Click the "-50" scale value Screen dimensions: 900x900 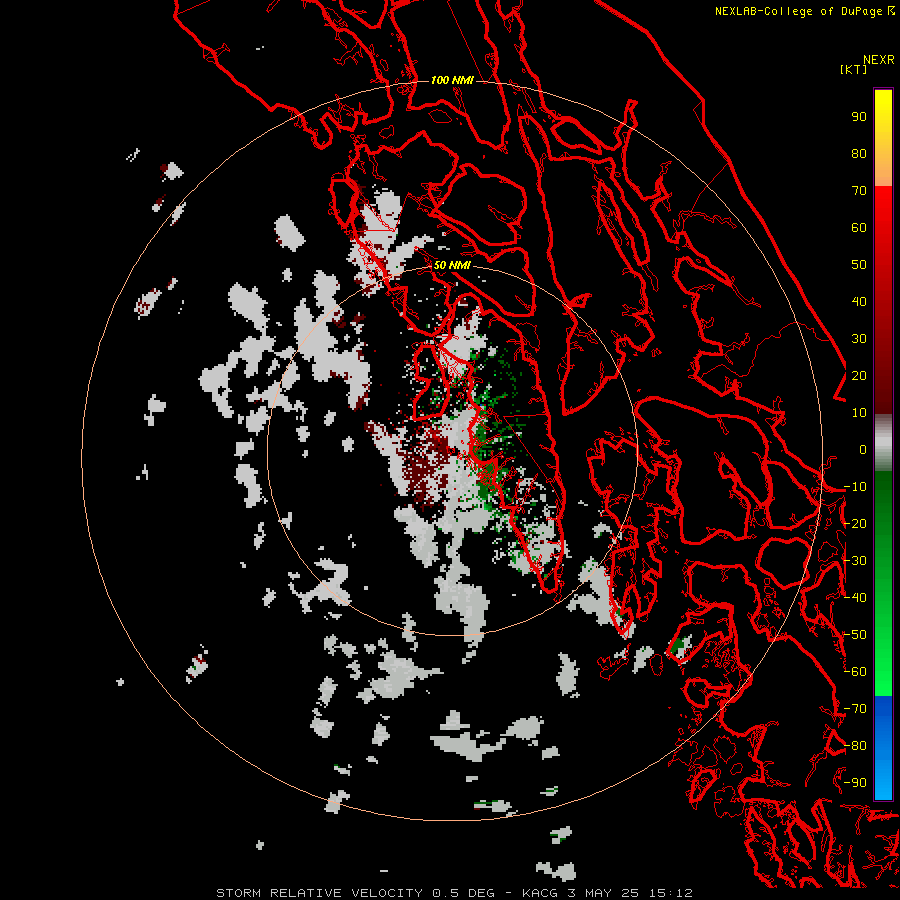(855, 635)
